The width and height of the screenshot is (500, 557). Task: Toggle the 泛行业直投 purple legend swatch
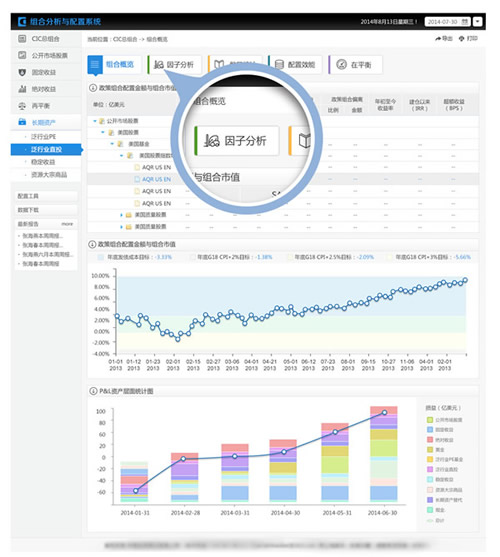tap(430, 470)
